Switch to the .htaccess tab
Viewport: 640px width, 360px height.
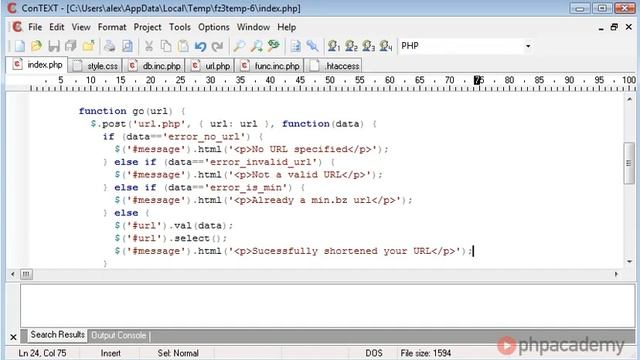tap(334, 66)
